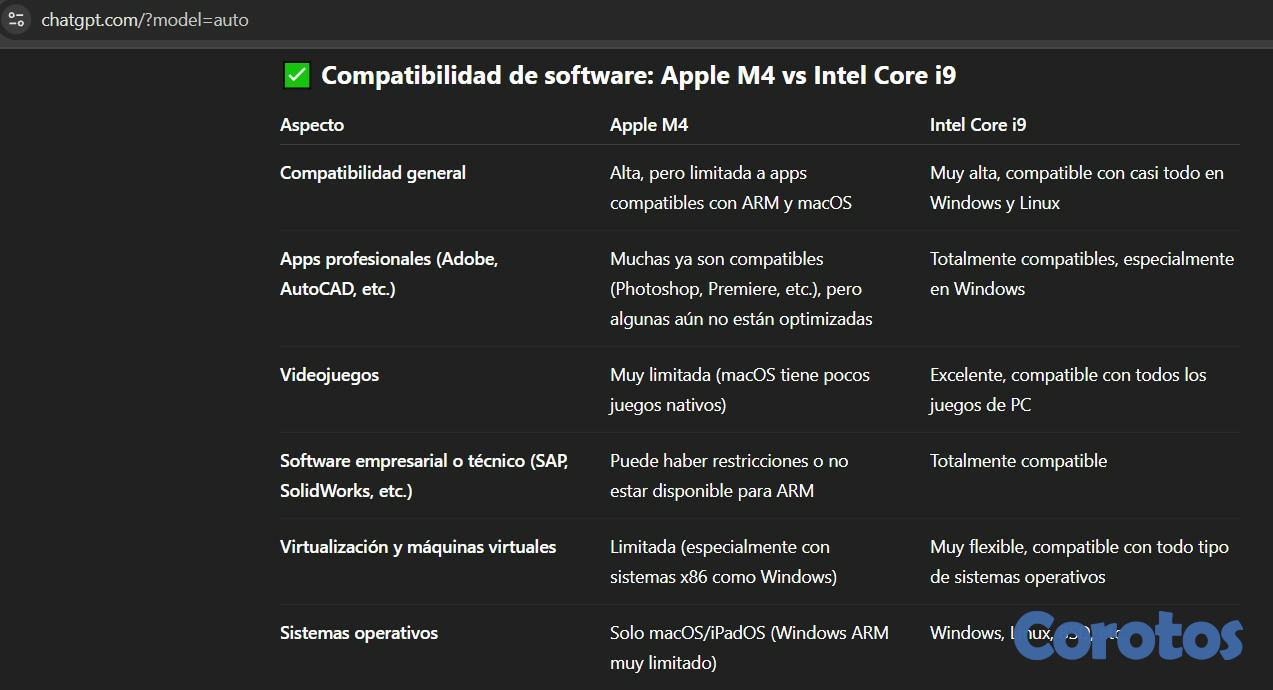Click the 'Sistemas operativos' row label

[359, 633]
